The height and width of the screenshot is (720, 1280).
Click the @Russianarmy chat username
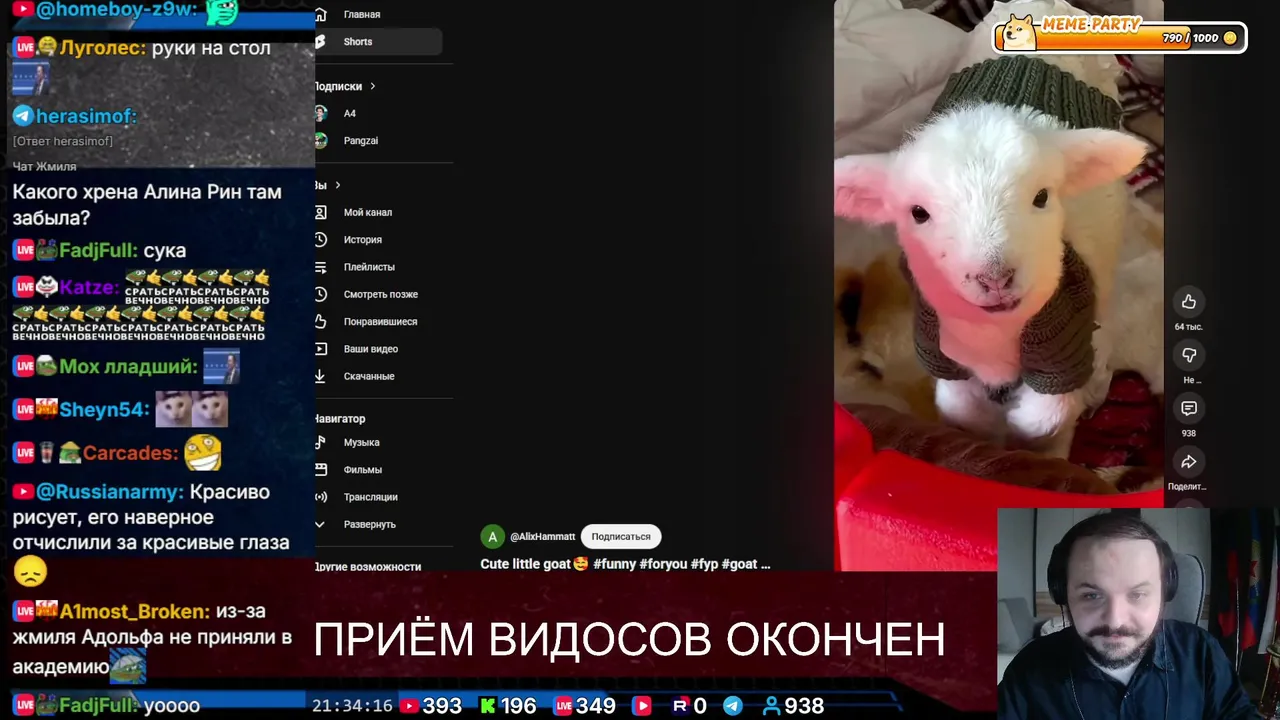pyautogui.click(x=110, y=492)
